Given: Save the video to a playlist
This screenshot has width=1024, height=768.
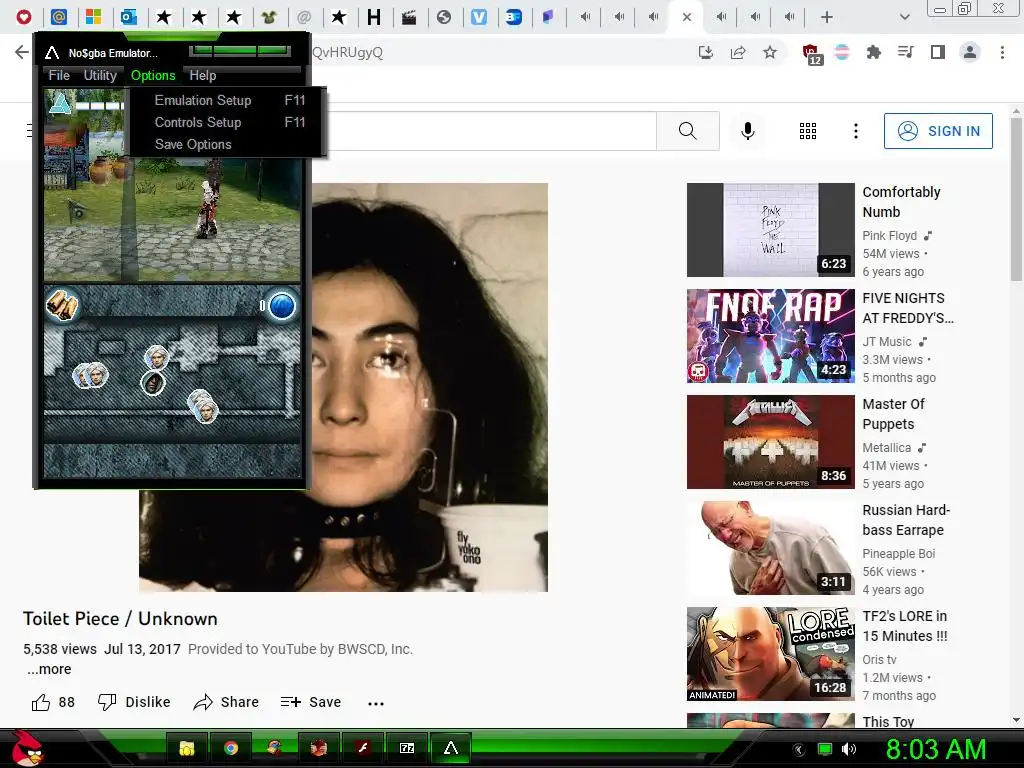Looking at the screenshot, I should tap(311, 702).
